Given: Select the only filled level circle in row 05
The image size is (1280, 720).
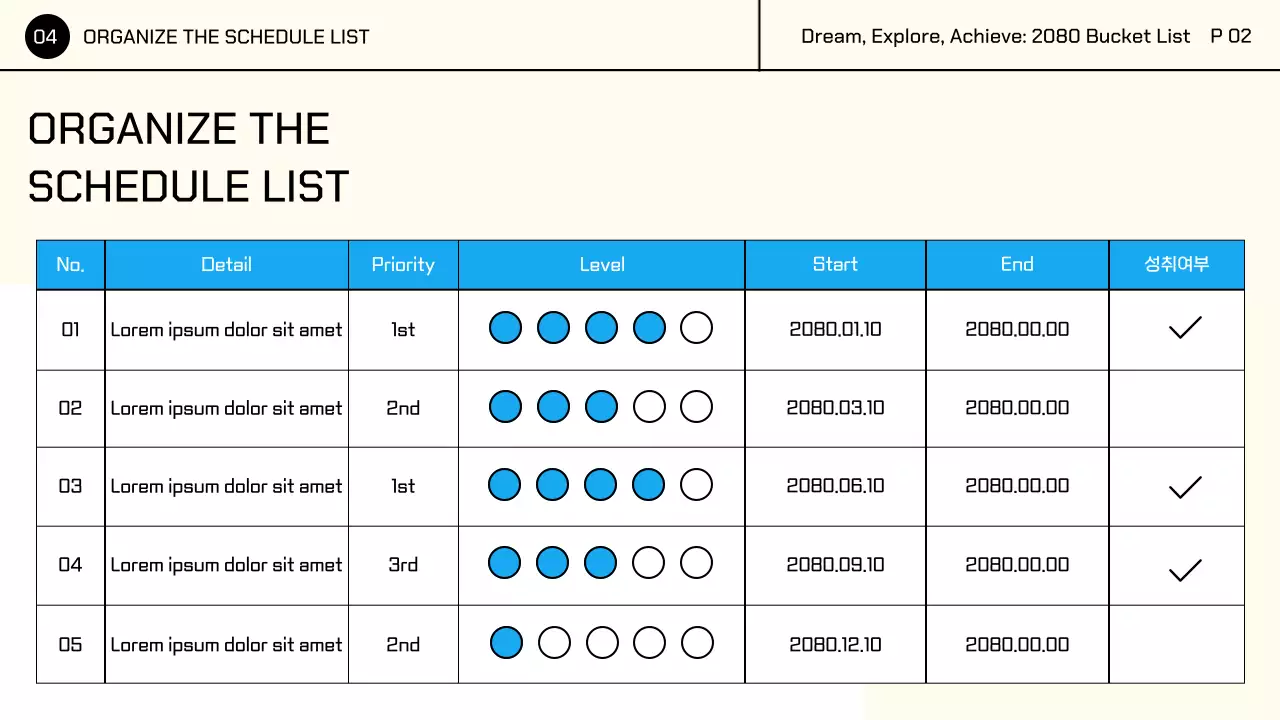Looking at the screenshot, I should pyautogui.click(x=506, y=642).
